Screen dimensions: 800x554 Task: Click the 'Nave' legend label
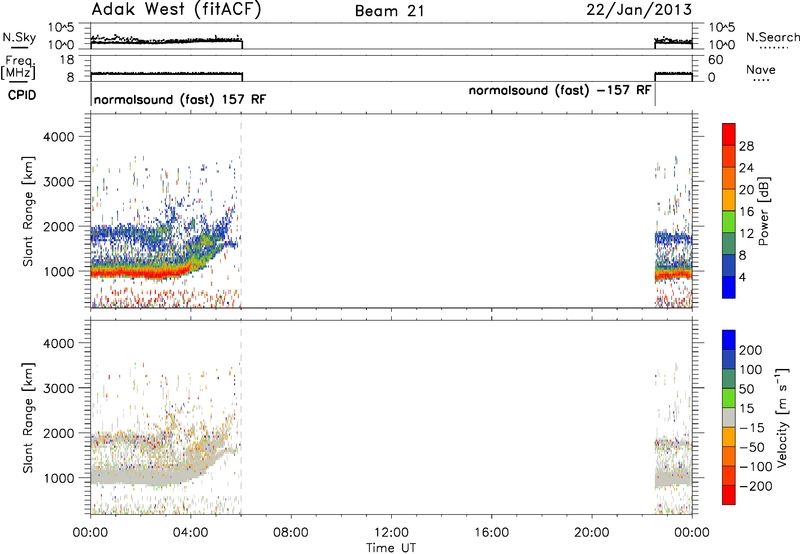(x=760, y=70)
